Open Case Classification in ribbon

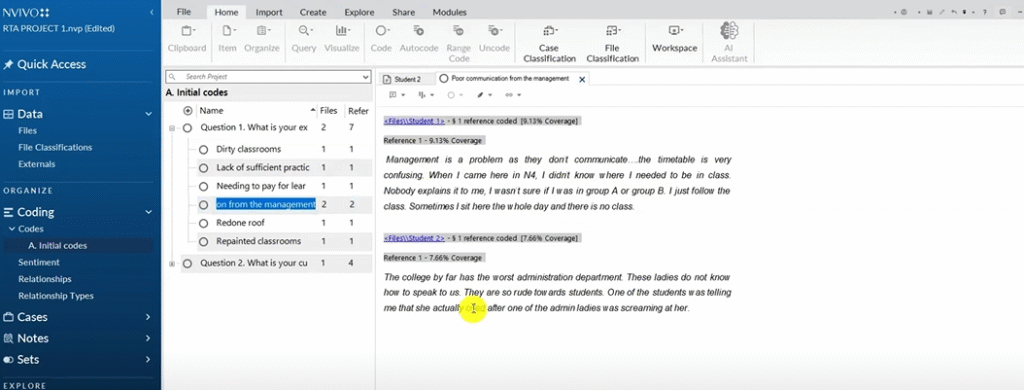tap(549, 43)
